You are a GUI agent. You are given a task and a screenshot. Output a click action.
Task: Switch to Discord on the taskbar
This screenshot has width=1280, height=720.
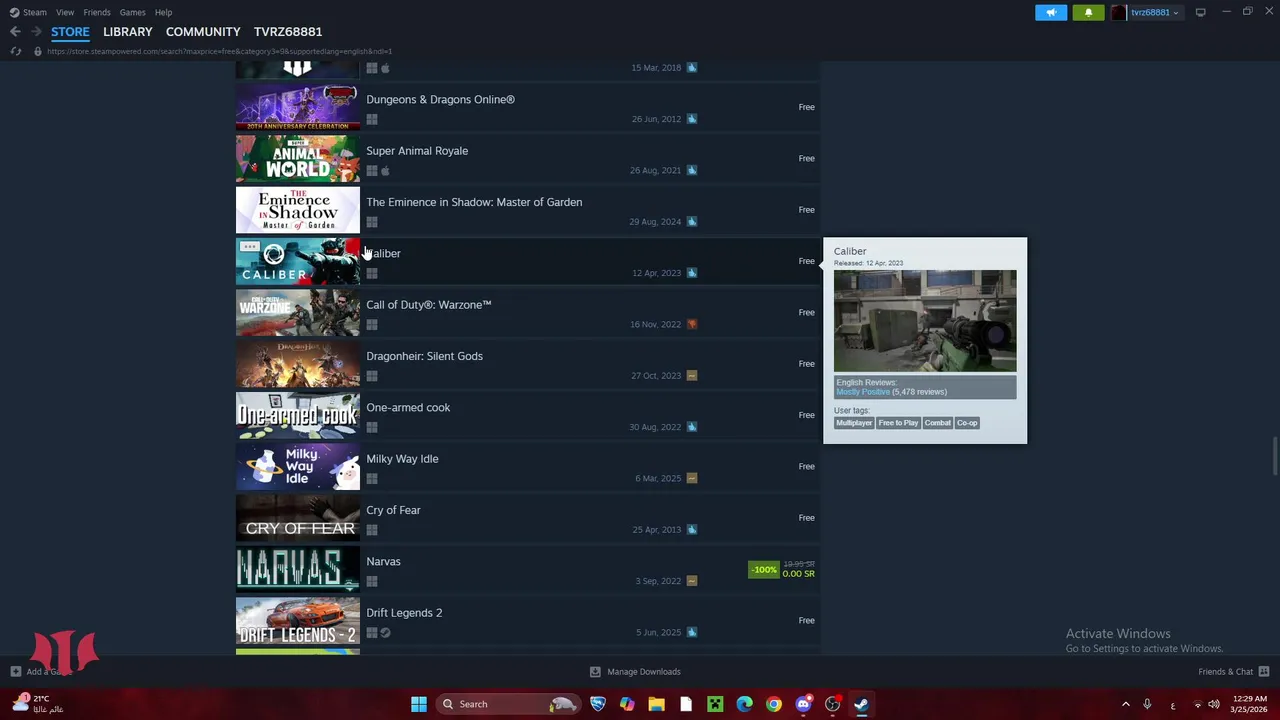pos(803,704)
